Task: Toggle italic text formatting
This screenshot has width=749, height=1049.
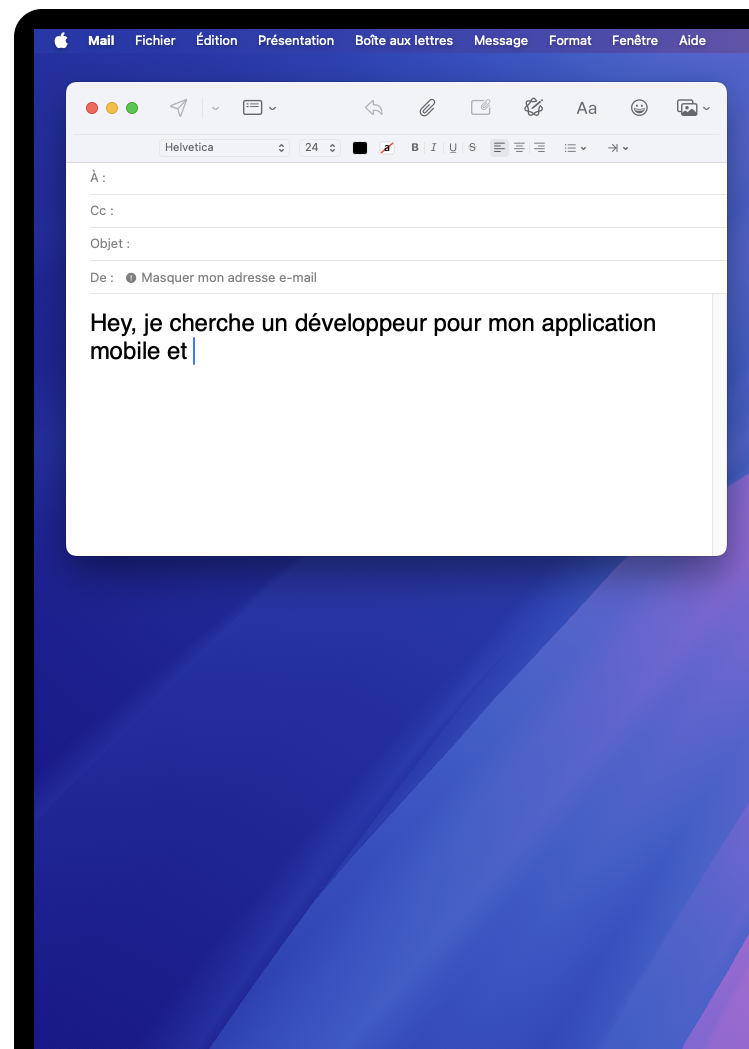Action: (433, 148)
